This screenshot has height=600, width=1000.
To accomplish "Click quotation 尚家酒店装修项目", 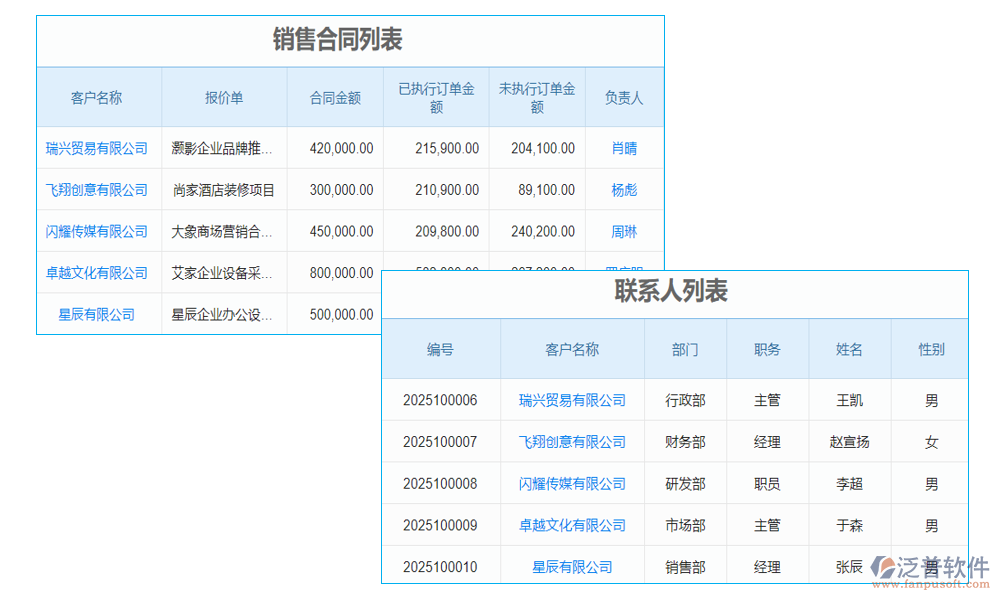I will point(222,189).
